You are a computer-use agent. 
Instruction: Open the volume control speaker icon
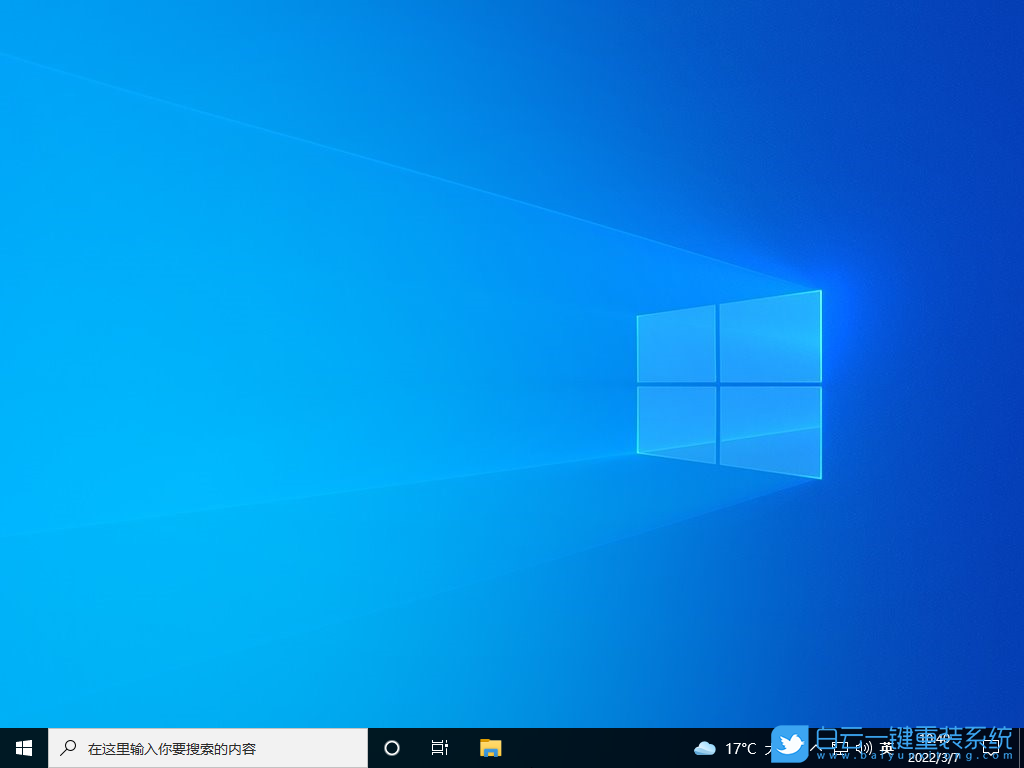click(862, 747)
